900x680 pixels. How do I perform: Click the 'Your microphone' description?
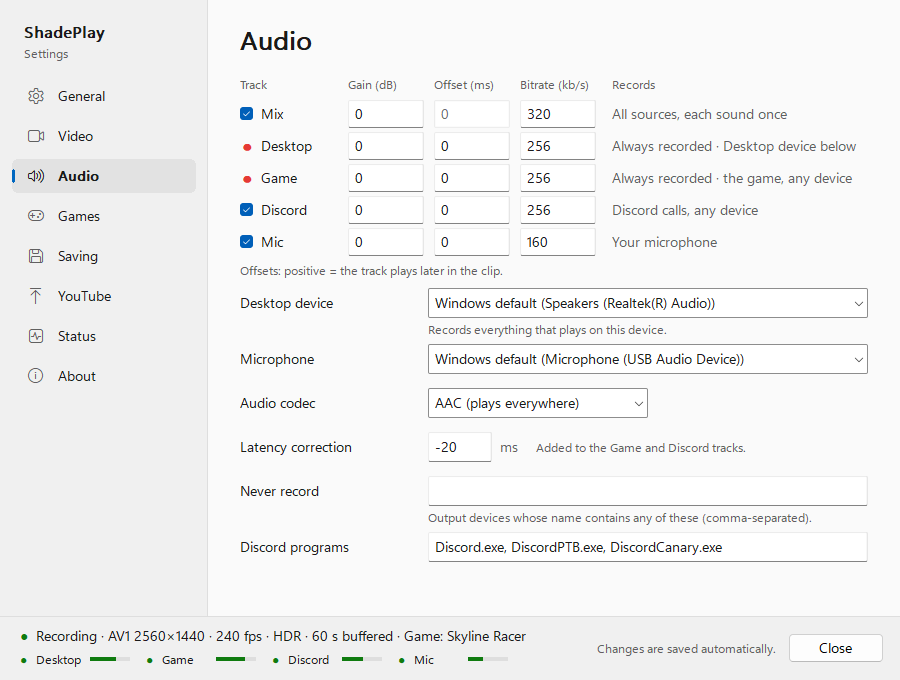click(664, 242)
